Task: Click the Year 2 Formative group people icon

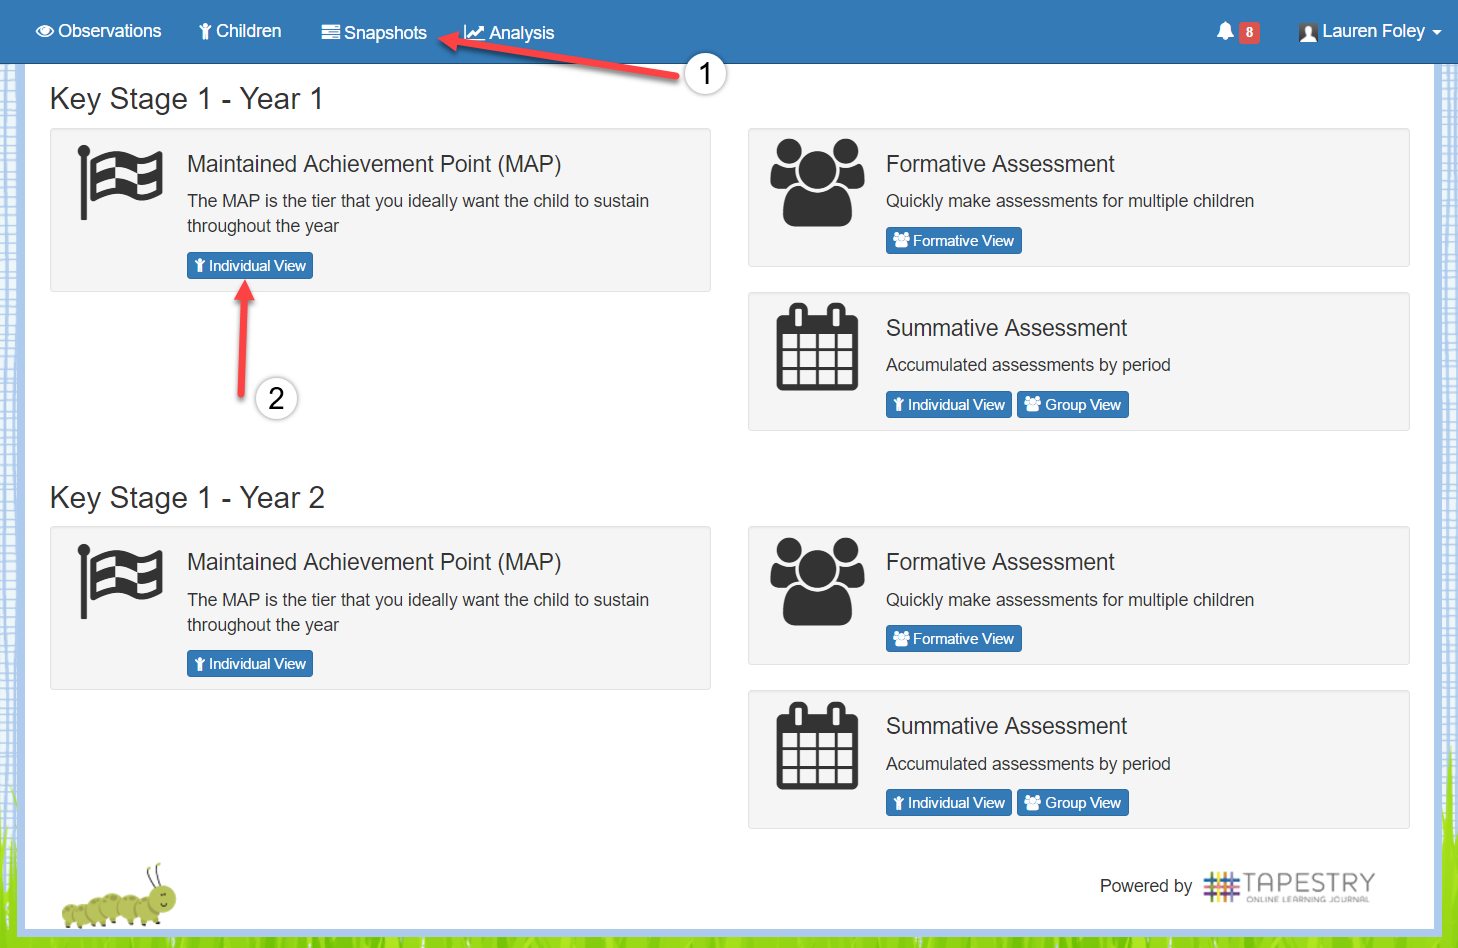Action: [817, 581]
